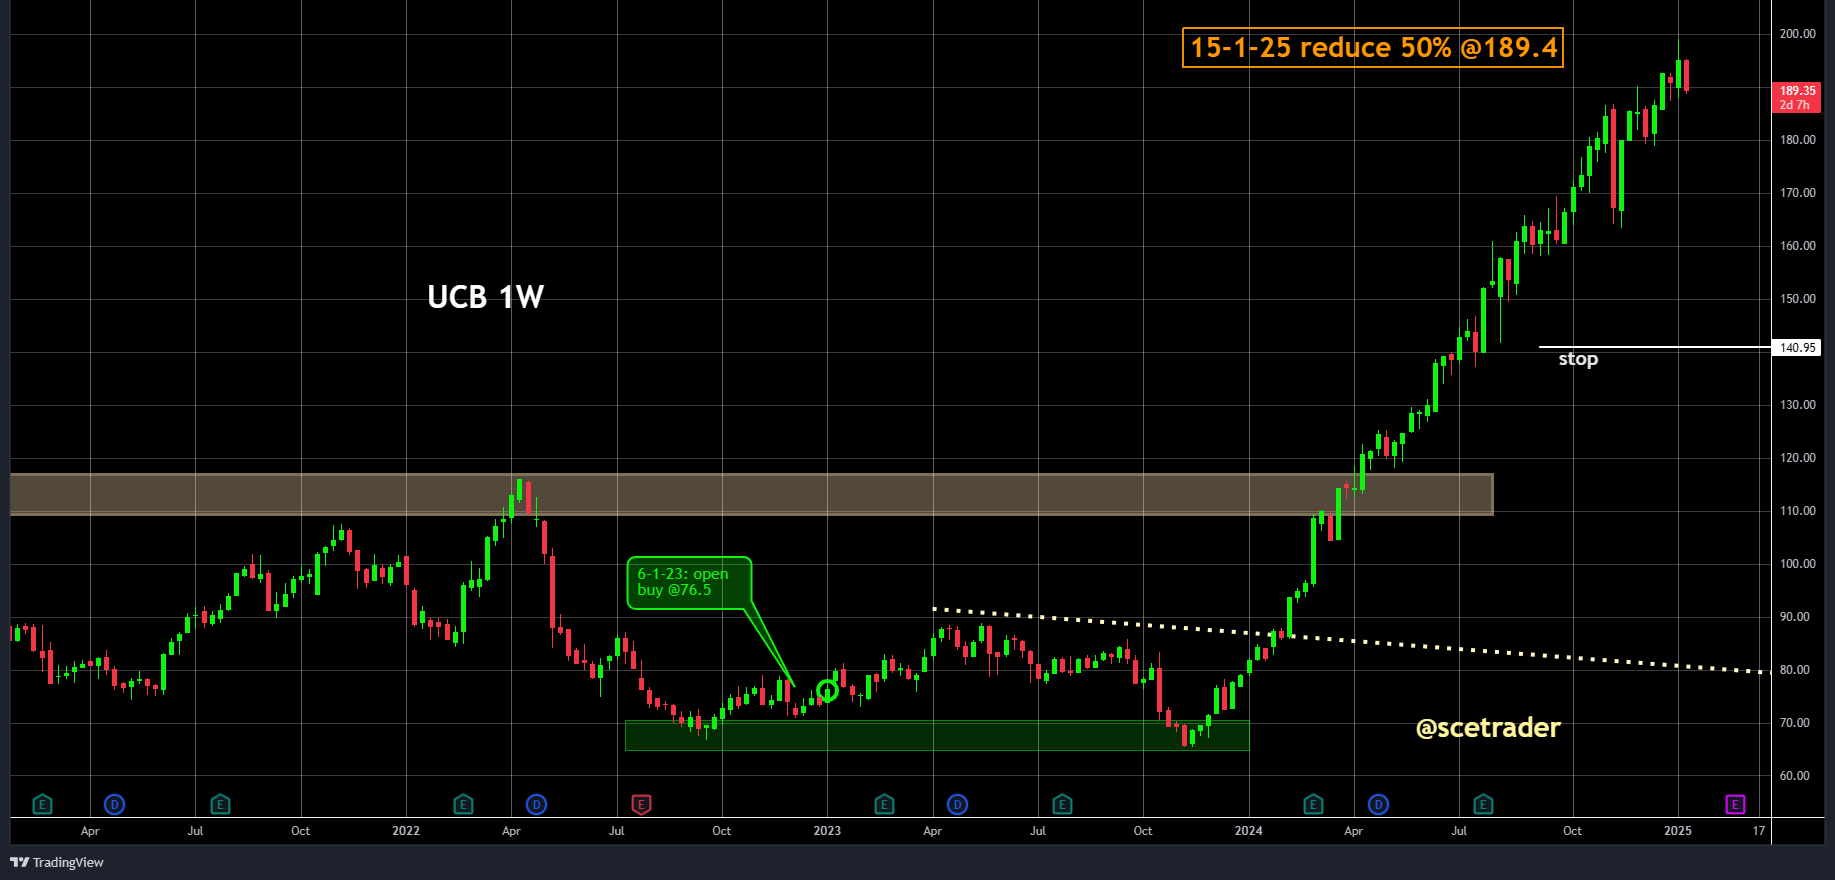Click the 2025 label on time axis
Image resolution: width=1835 pixels, height=880 pixels.
click(x=1677, y=831)
